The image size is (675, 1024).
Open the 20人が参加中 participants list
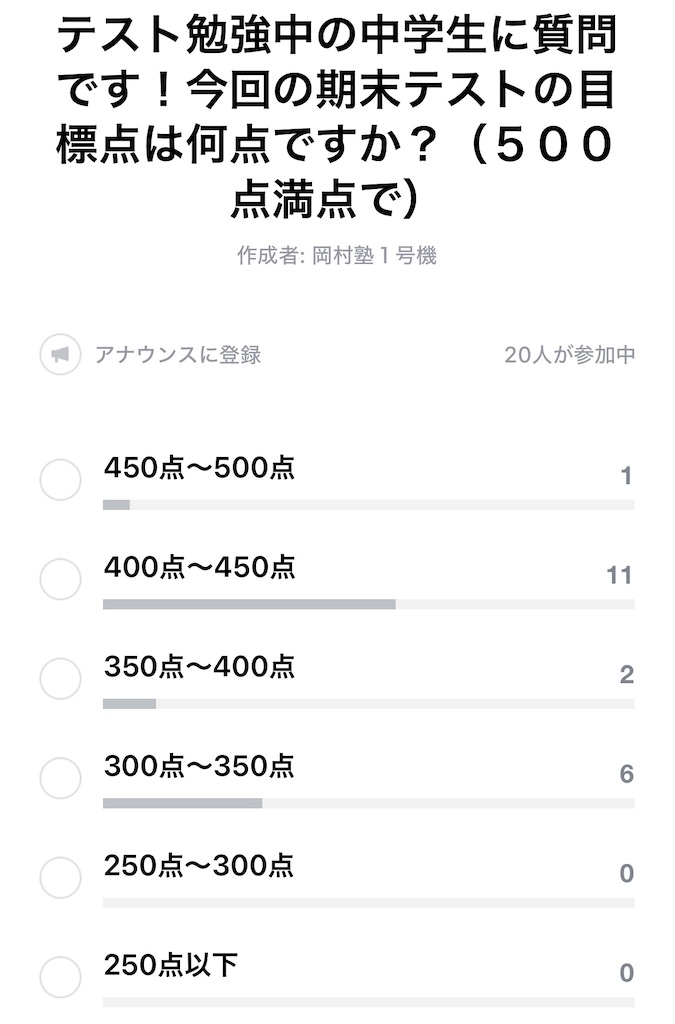(x=569, y=355)
